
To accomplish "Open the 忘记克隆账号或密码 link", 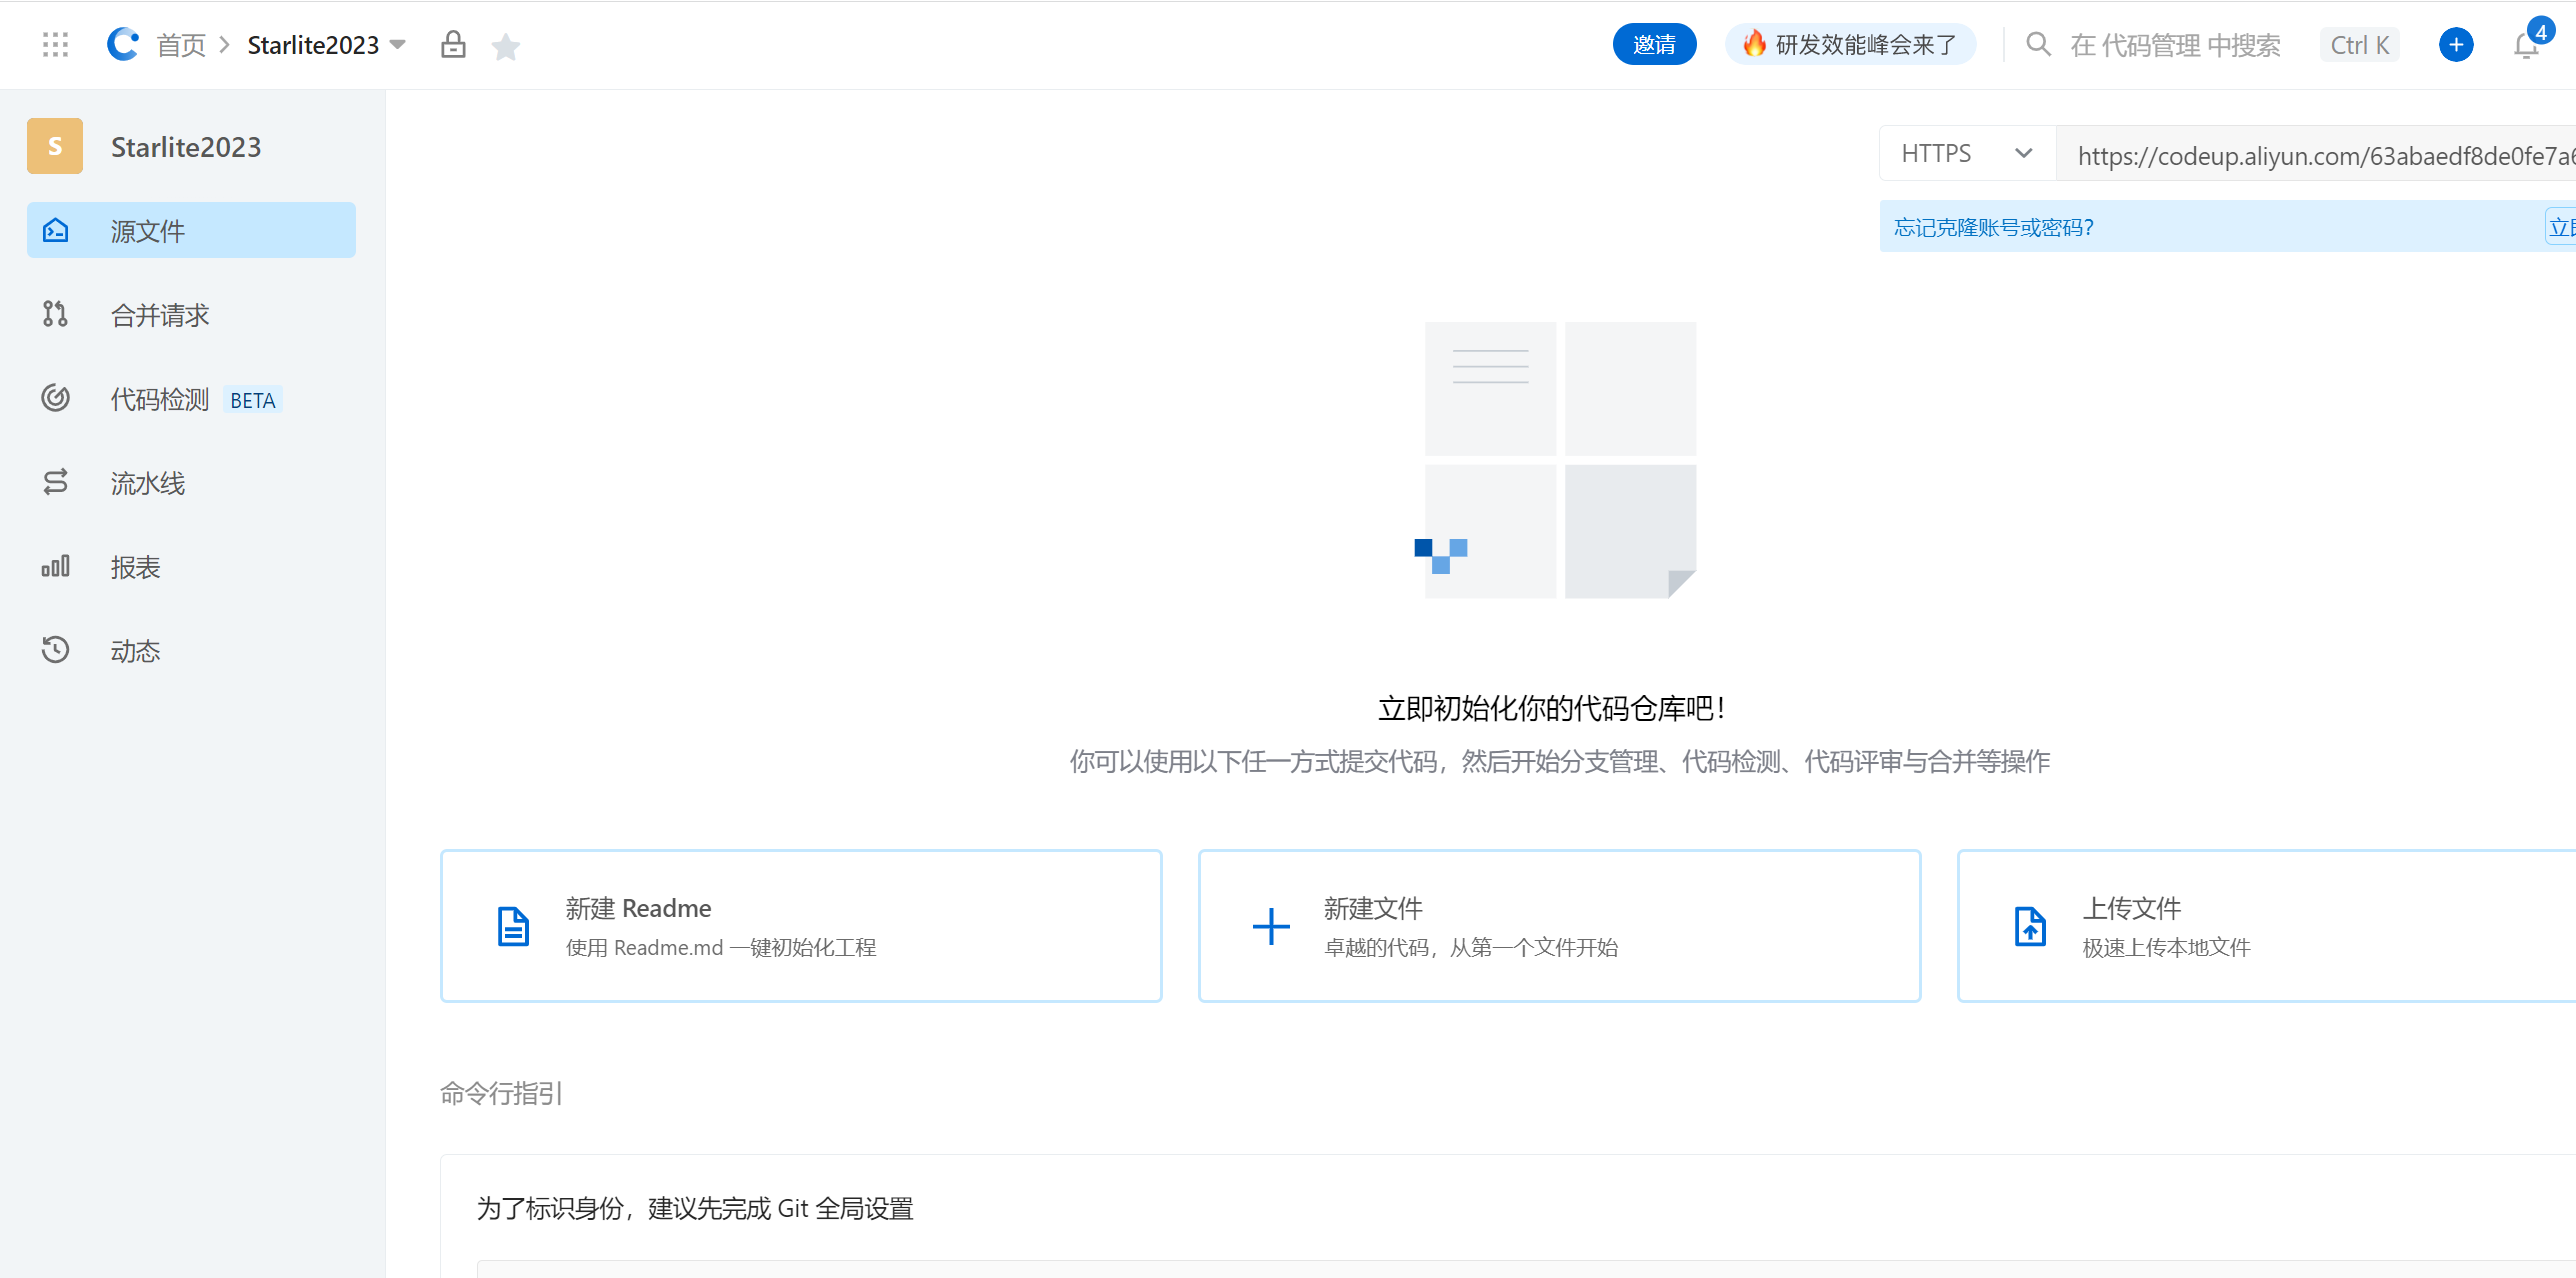I will click(x=1992, y=227).
